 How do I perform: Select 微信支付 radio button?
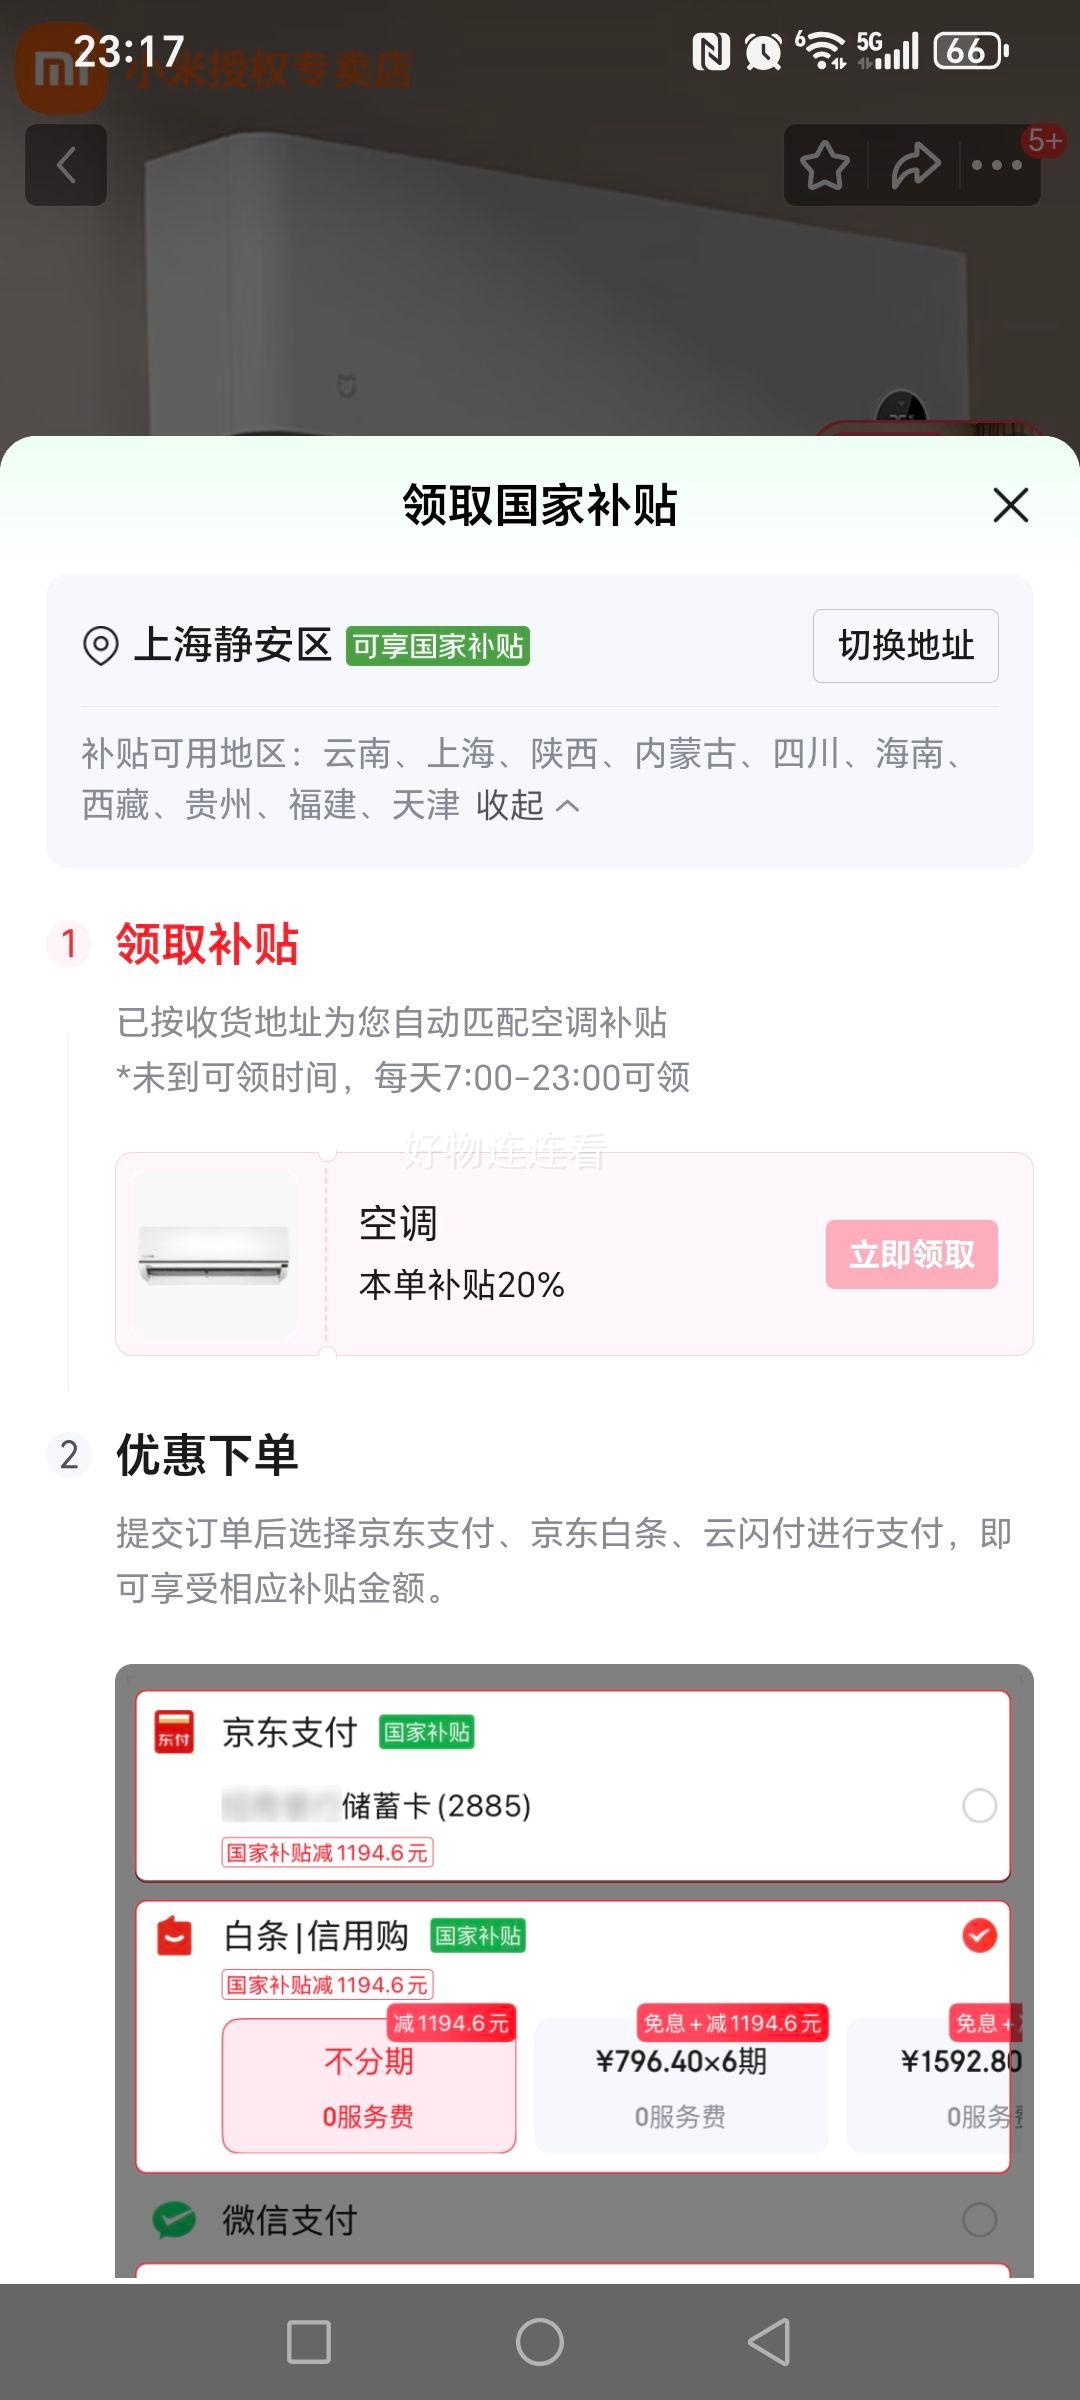(x=979, y=2220)
